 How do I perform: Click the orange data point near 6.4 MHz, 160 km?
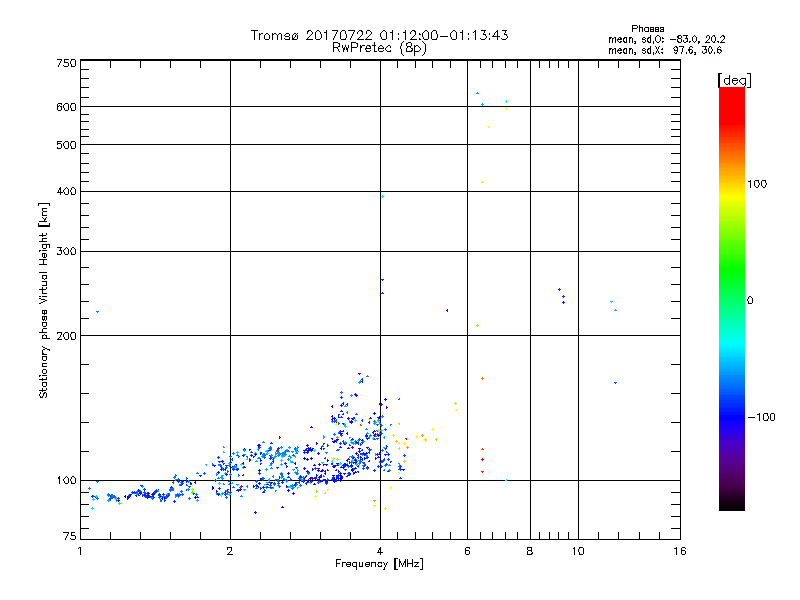coord(482,379)
